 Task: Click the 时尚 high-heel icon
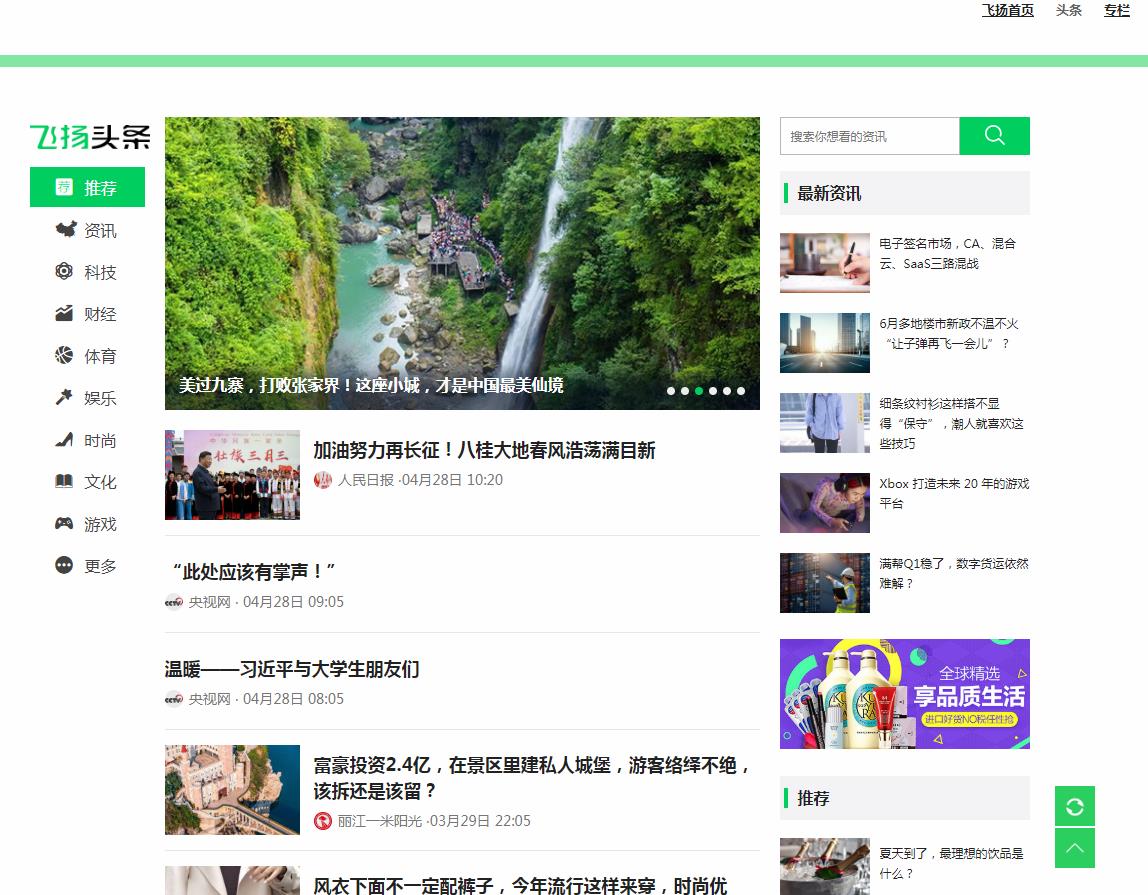click(x=64, y=439)
